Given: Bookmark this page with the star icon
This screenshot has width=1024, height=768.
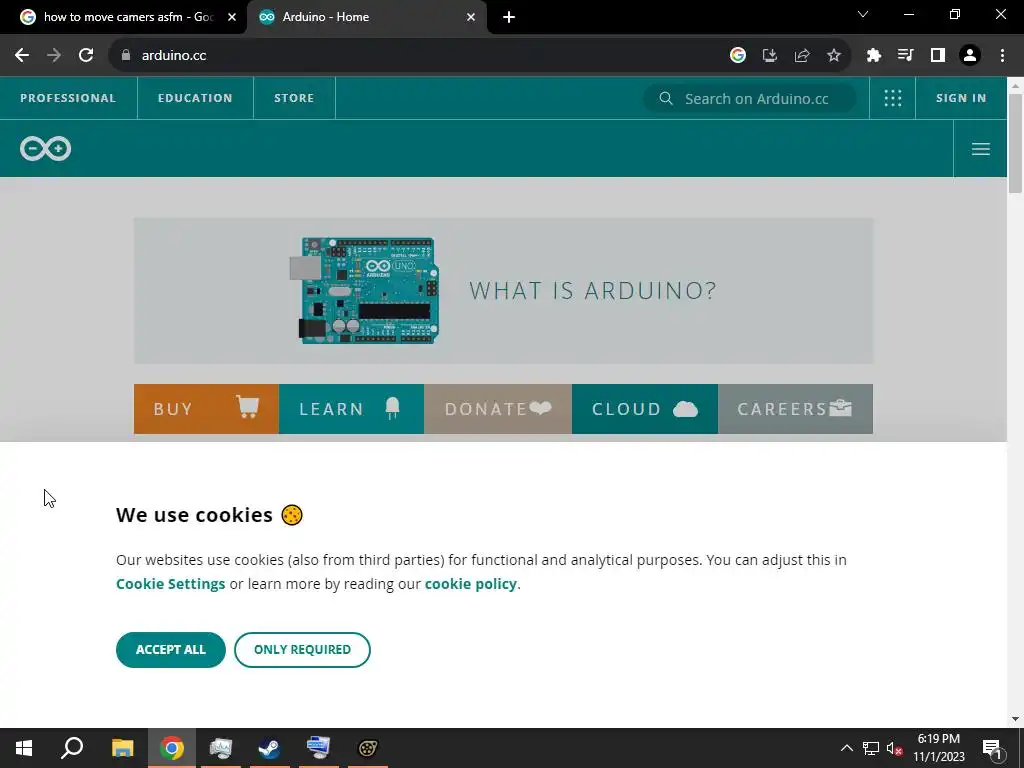Looking at the screenshot, I should (x=833, y=56).
